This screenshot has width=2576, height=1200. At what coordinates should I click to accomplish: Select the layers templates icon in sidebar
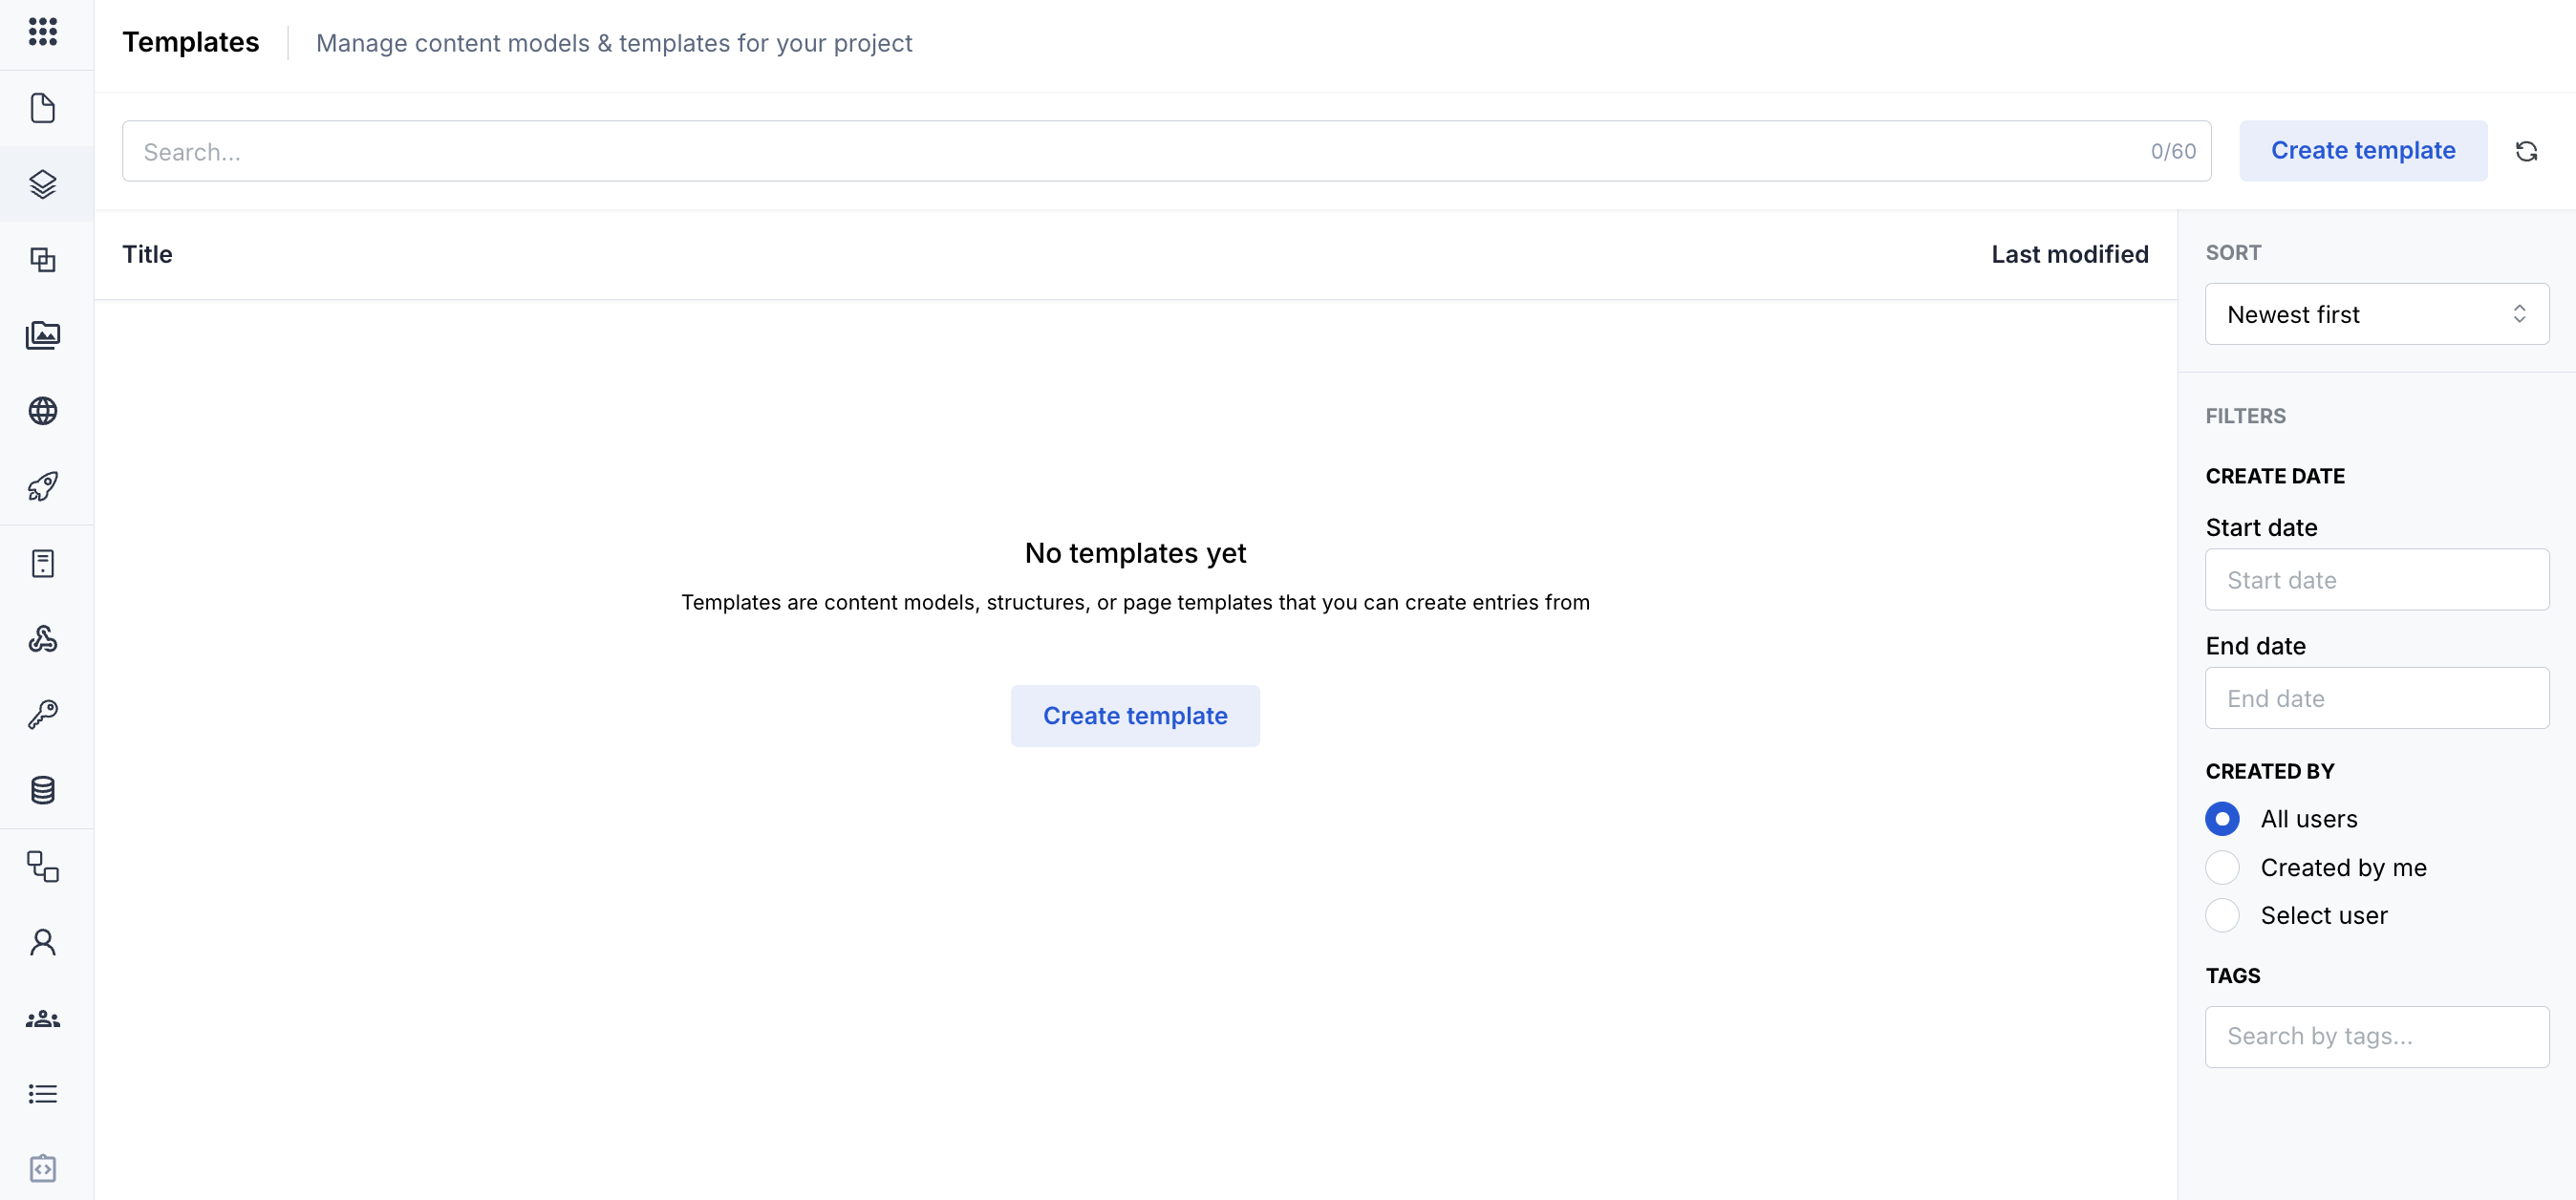(43, 184)
